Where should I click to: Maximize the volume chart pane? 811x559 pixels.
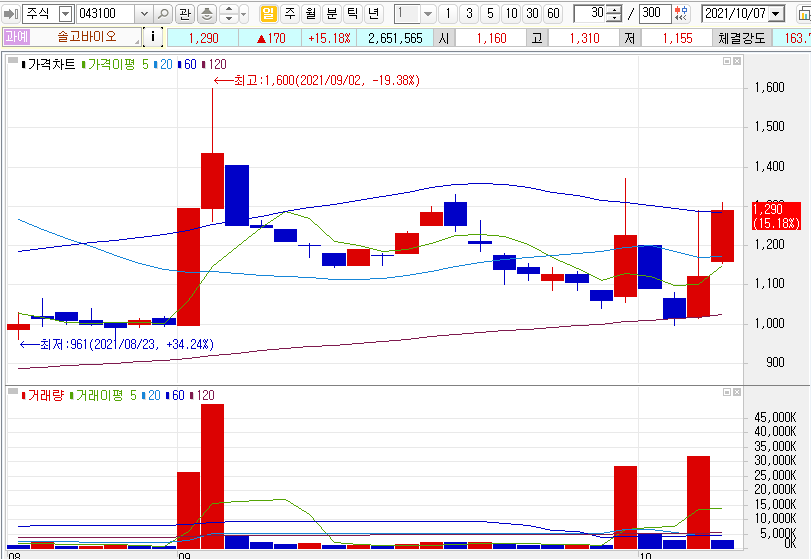point(727,392)
